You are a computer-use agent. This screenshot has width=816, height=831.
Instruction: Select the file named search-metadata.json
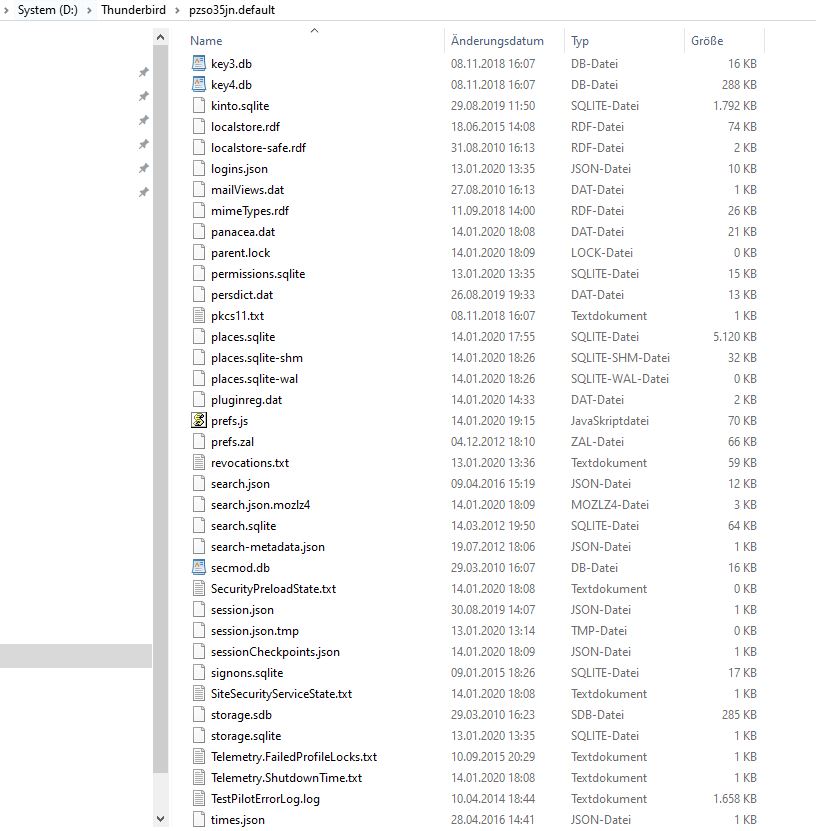(268, 547)
